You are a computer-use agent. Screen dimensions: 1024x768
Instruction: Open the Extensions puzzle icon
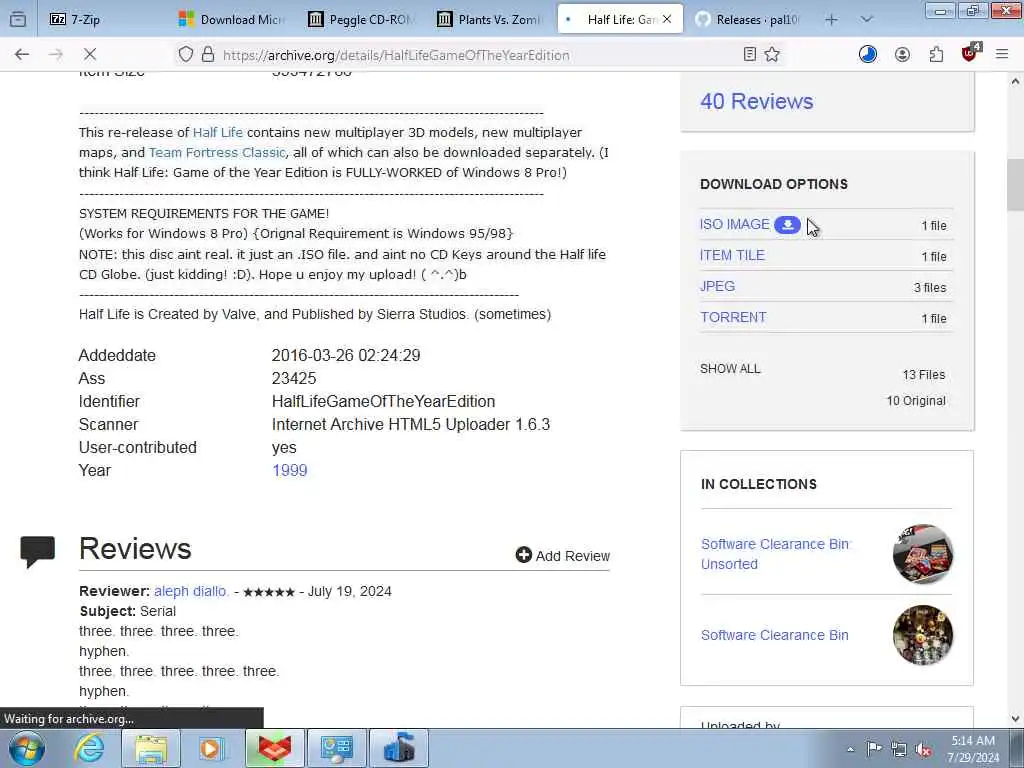point(936,55)
